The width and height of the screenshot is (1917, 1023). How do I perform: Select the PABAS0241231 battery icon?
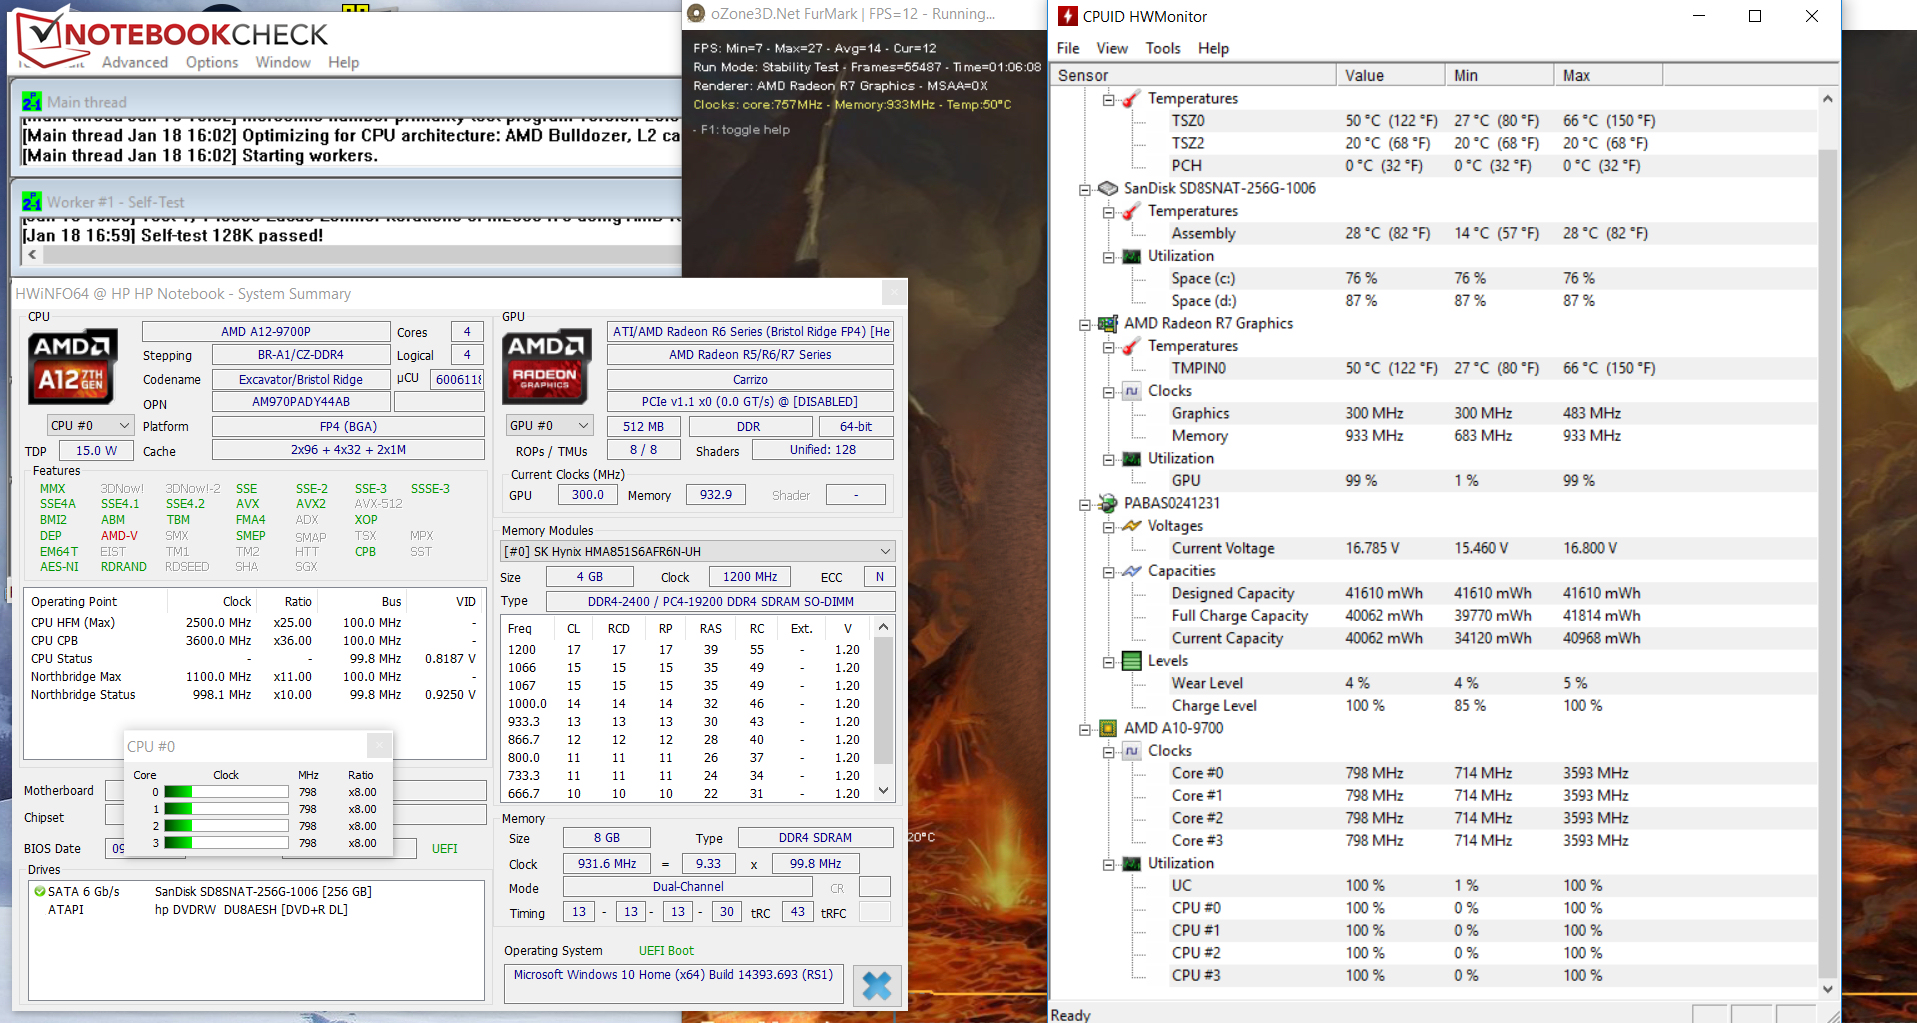[x=1108, y=503]
